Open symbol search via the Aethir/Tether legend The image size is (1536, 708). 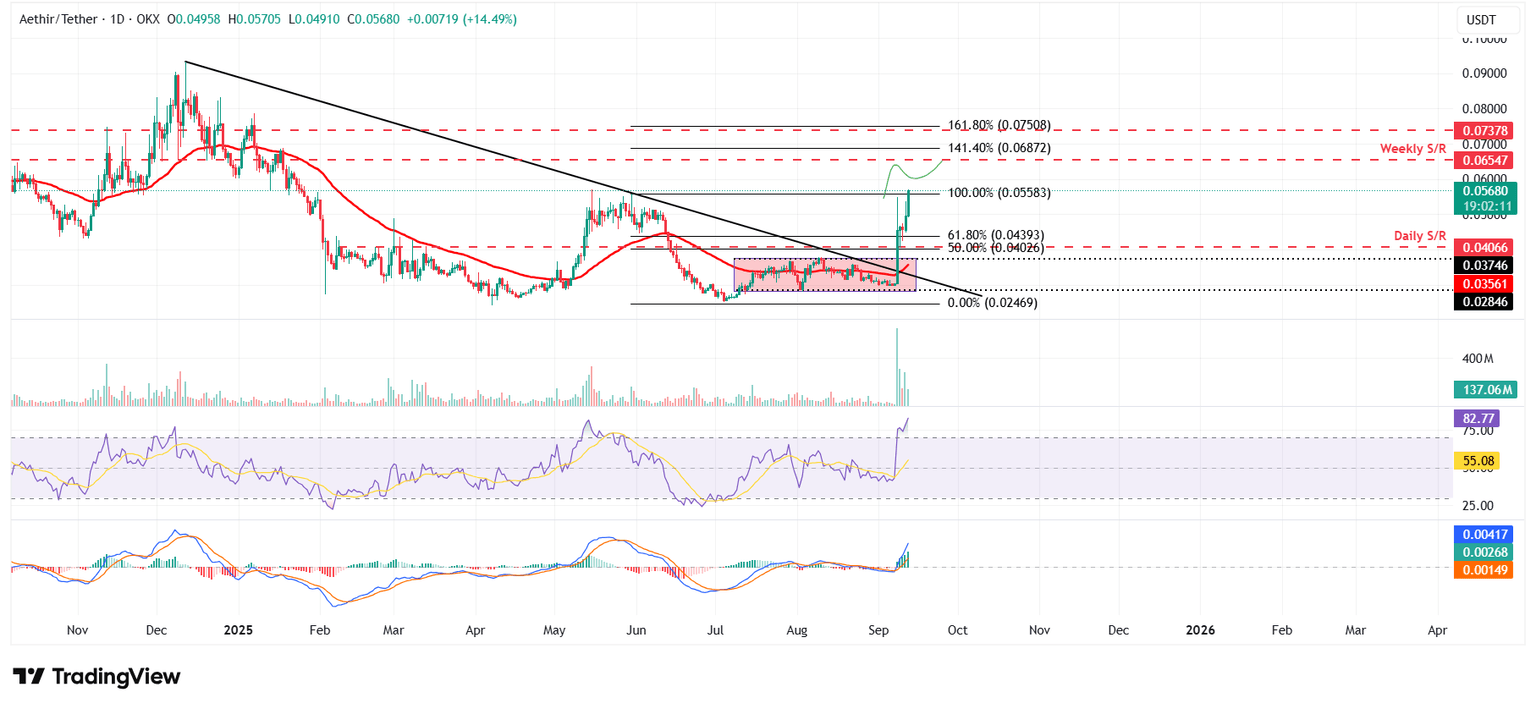tap(60, 18)
